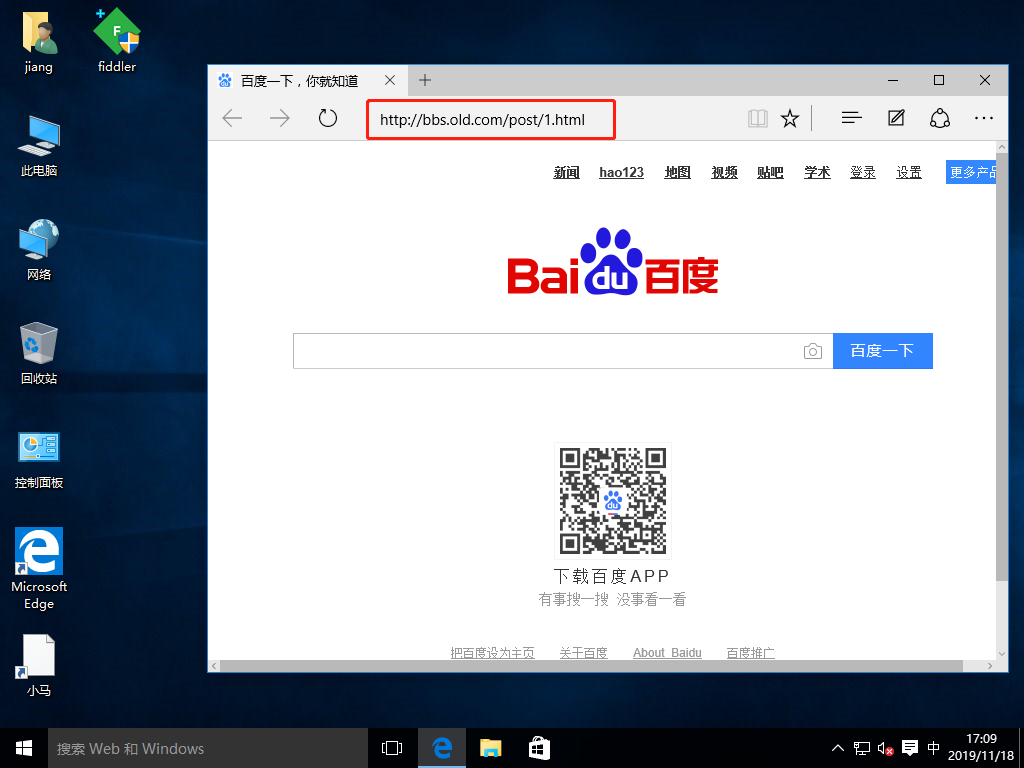The width and height of the screenshot is (1024, 768).
Task: Click the 百度推广 link
Action: [750, 652]
